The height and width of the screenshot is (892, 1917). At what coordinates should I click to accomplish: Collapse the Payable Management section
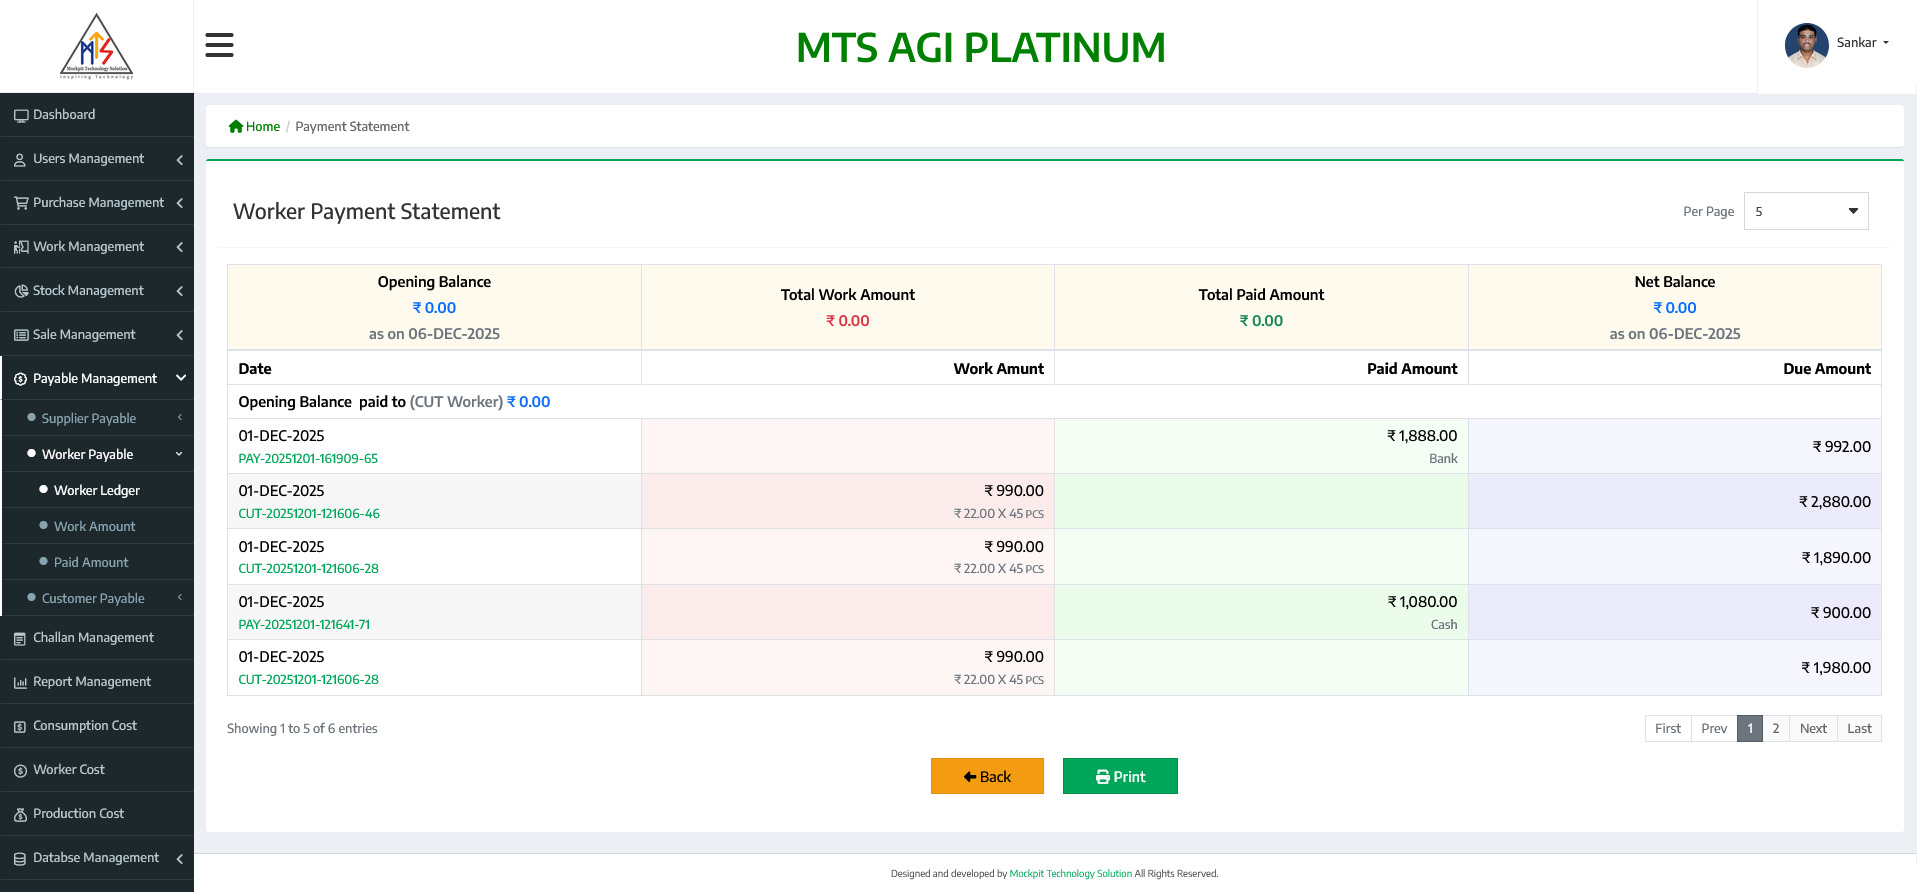pos(96,379)
